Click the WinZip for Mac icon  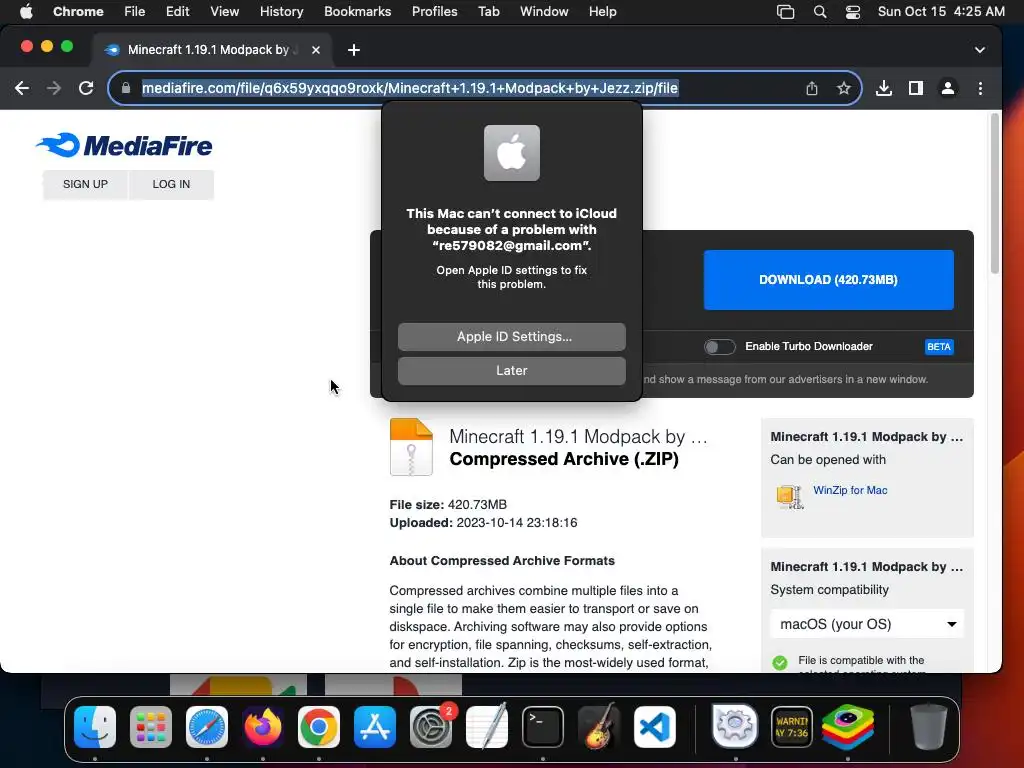[790, 496]
